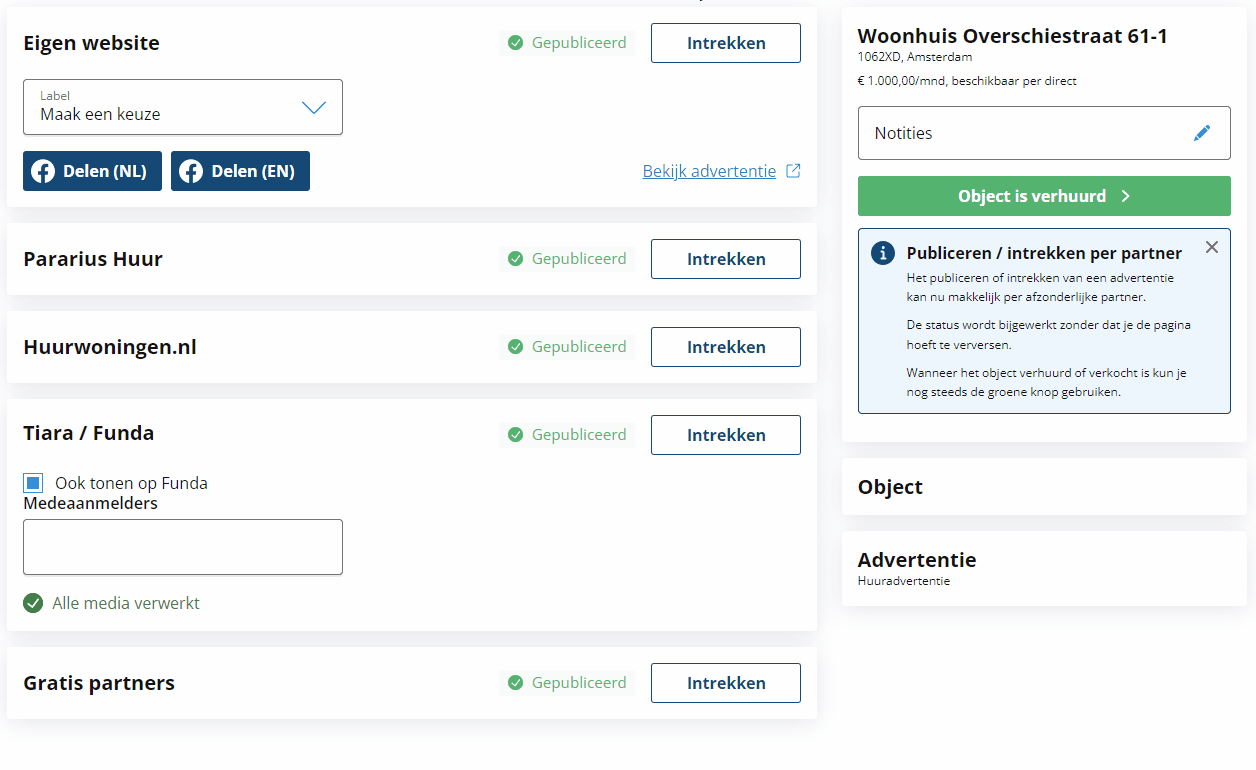Click the Facebook icon on Delen (EN)
The height and width of the screenshot is (770, 1256).
(x=191, y=171)
